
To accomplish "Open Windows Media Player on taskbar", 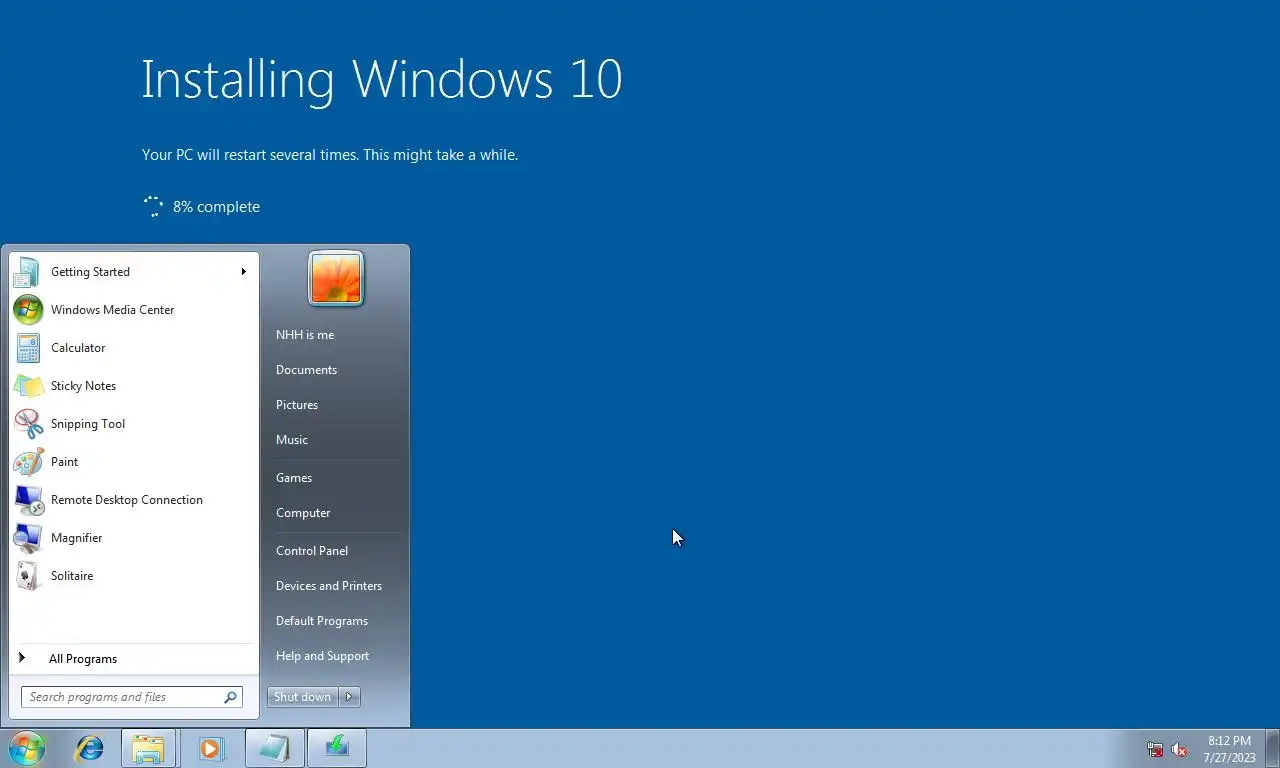I will [x=211, y=748].
